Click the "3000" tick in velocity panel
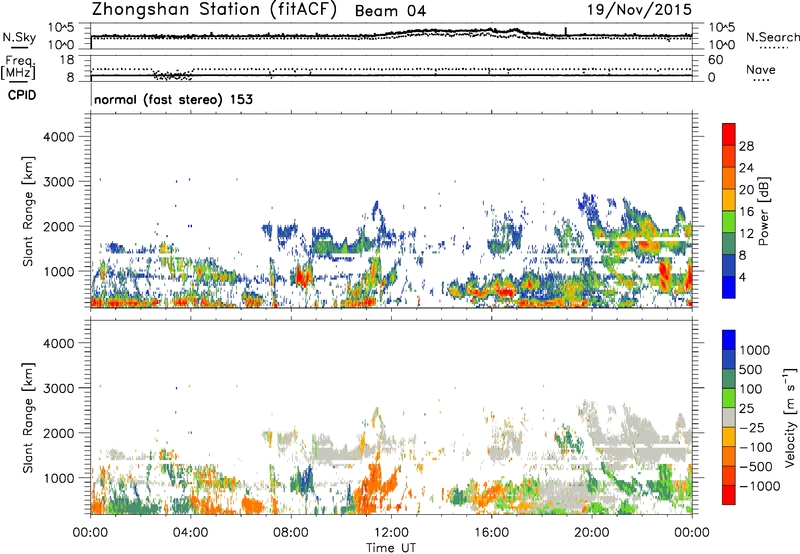This screenshot has height=554, width=800. [59, 388]
